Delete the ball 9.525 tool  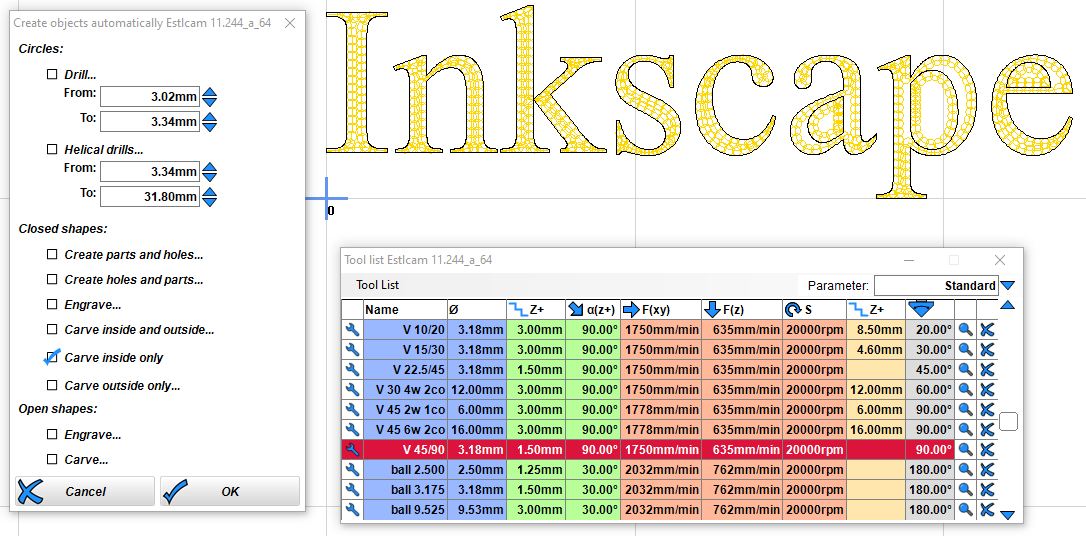[x=987, y=510]
